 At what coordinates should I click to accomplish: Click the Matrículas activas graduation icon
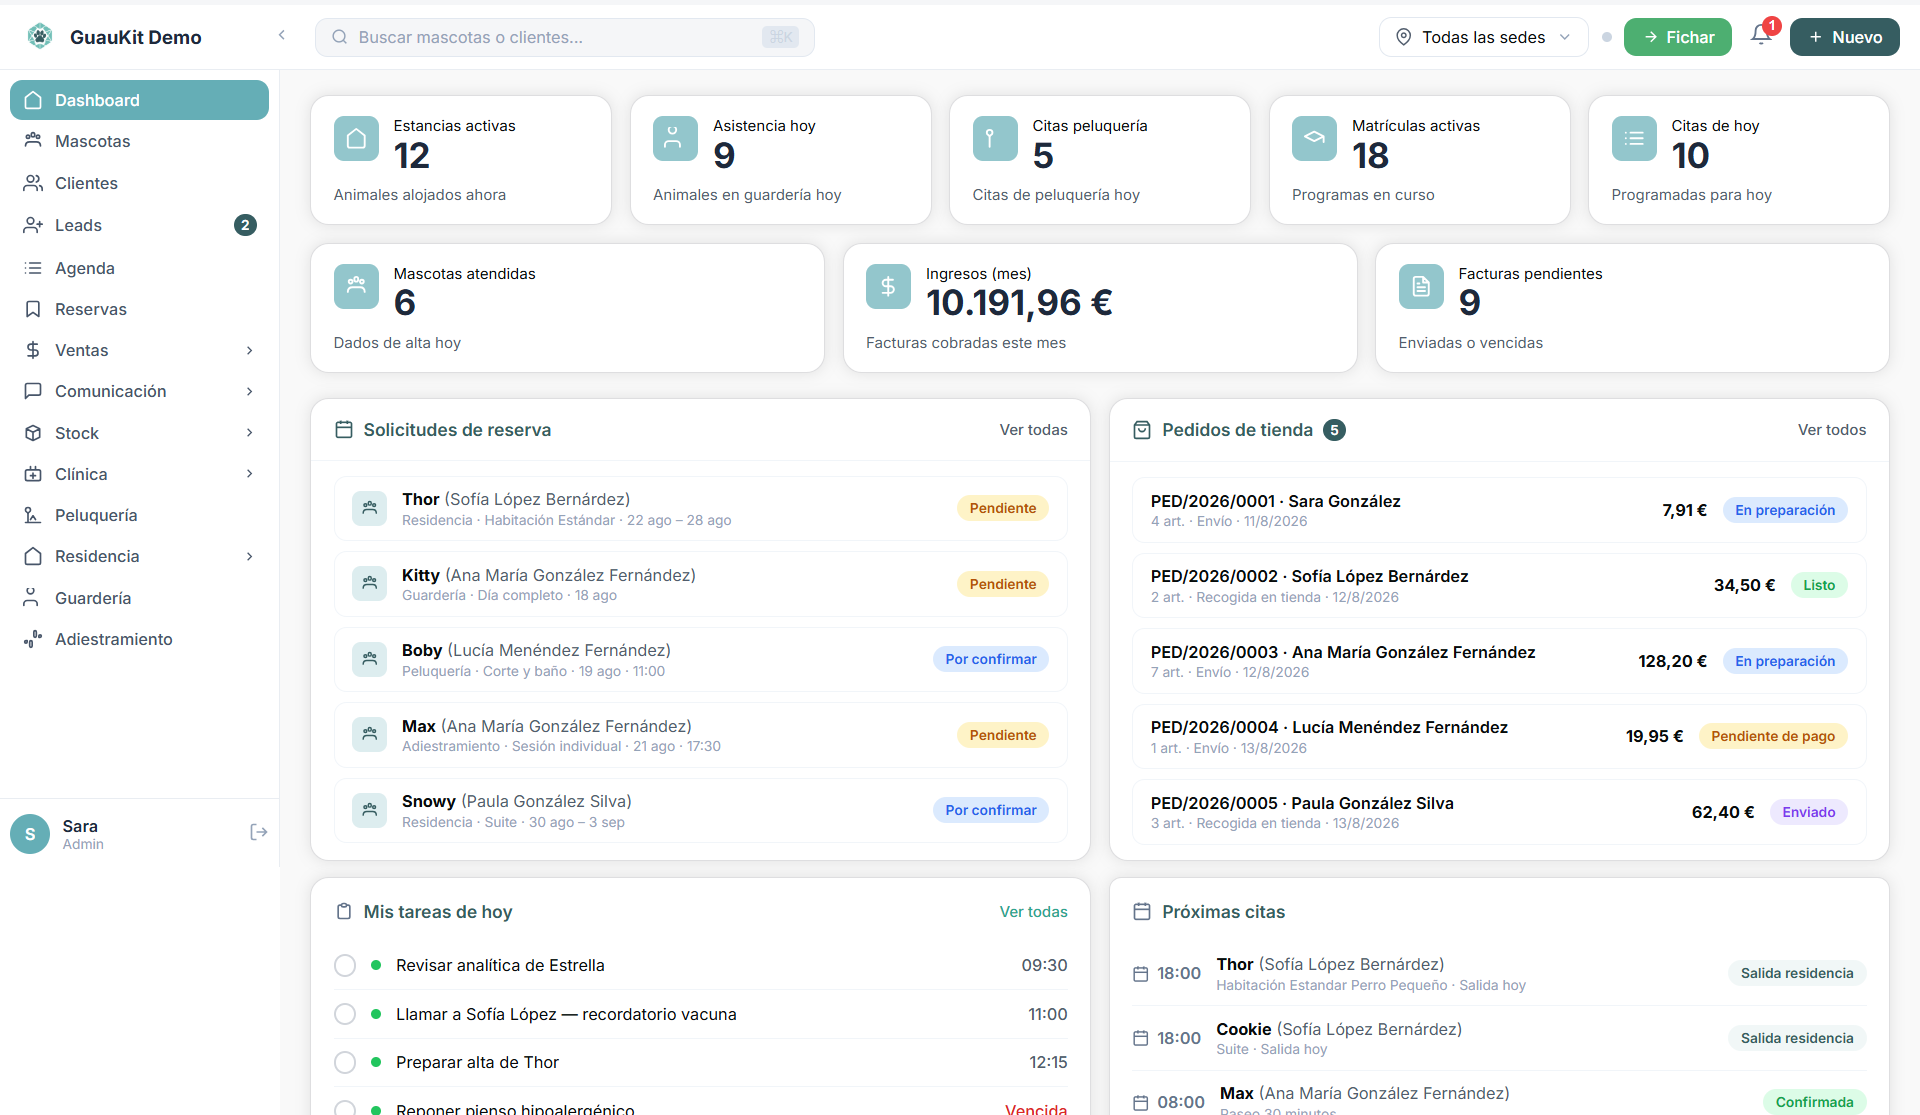pos(1314,139)
